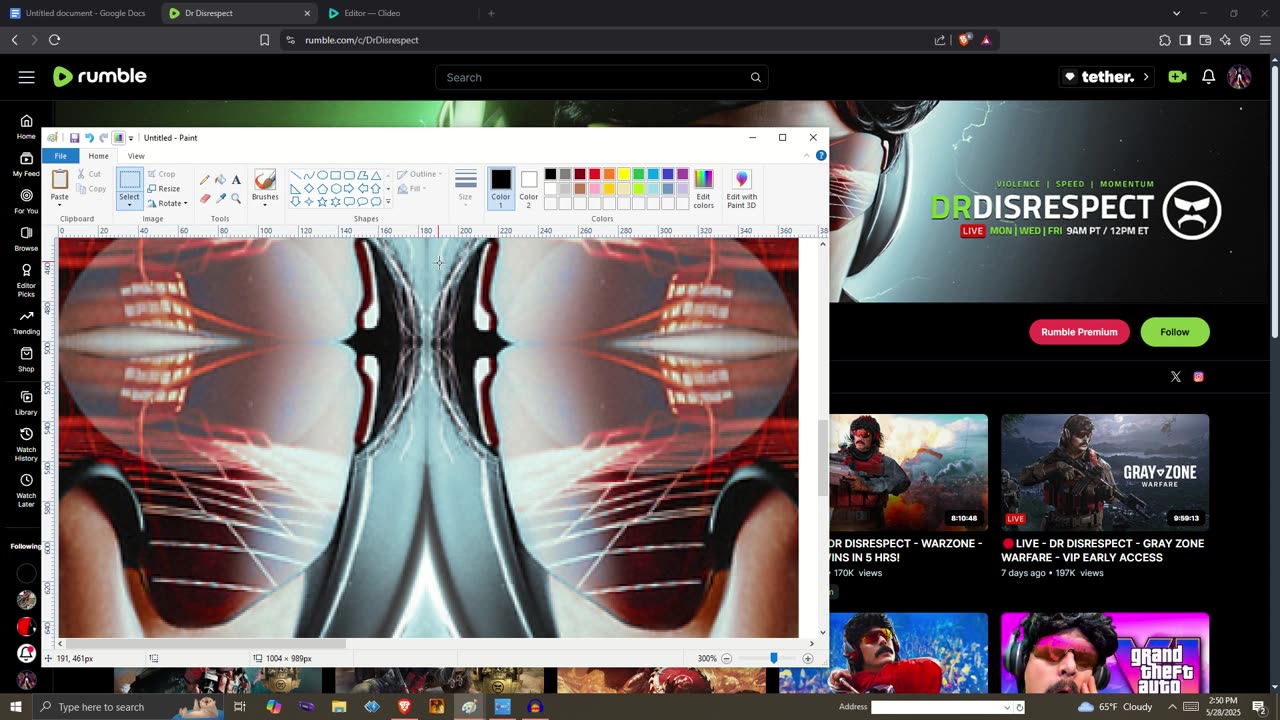
Task: Open Gray Zone Warfare live video title
Action: 1102,550
